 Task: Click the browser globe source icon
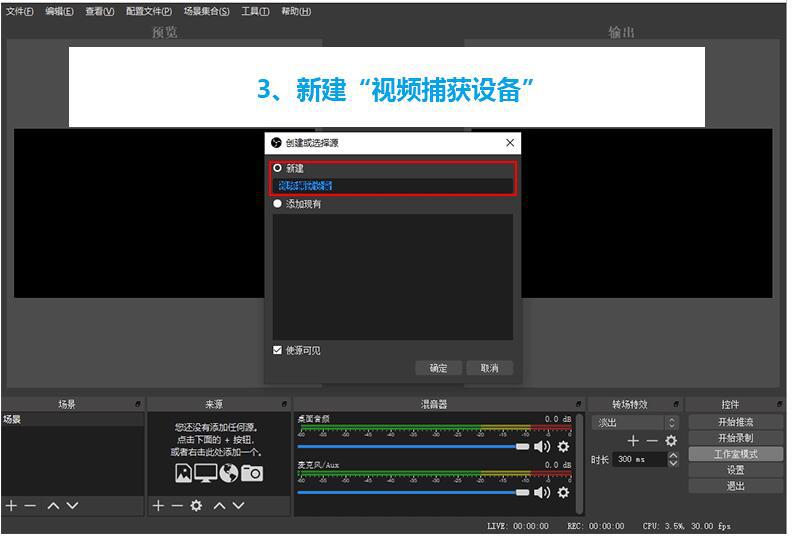click(229, 473)
